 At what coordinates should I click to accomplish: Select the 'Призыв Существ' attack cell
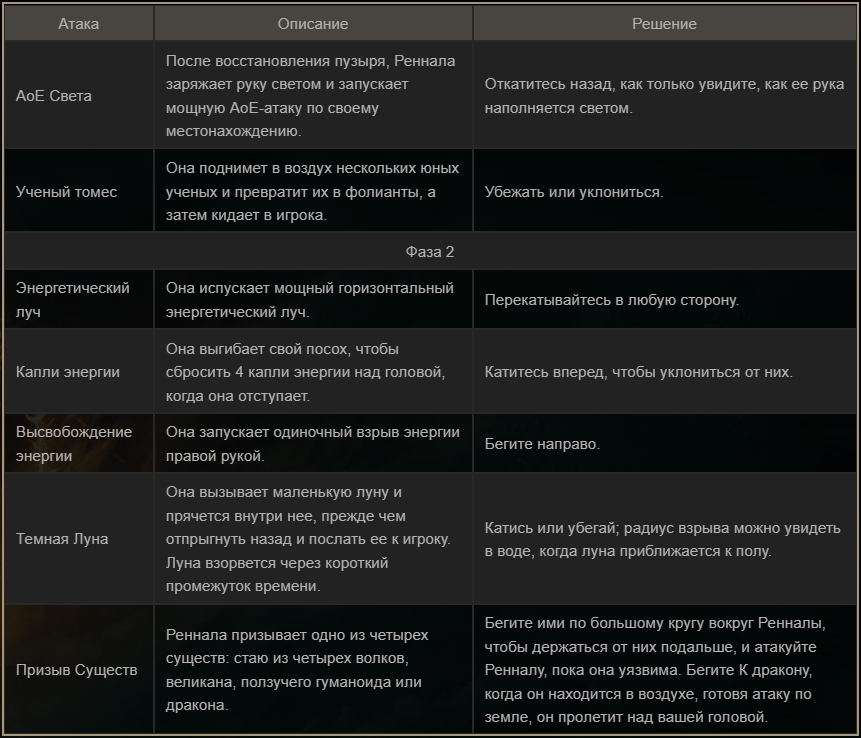point(77,669)
